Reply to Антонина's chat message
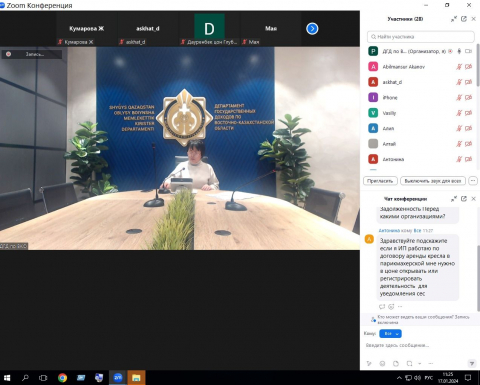 click(382, 306)
